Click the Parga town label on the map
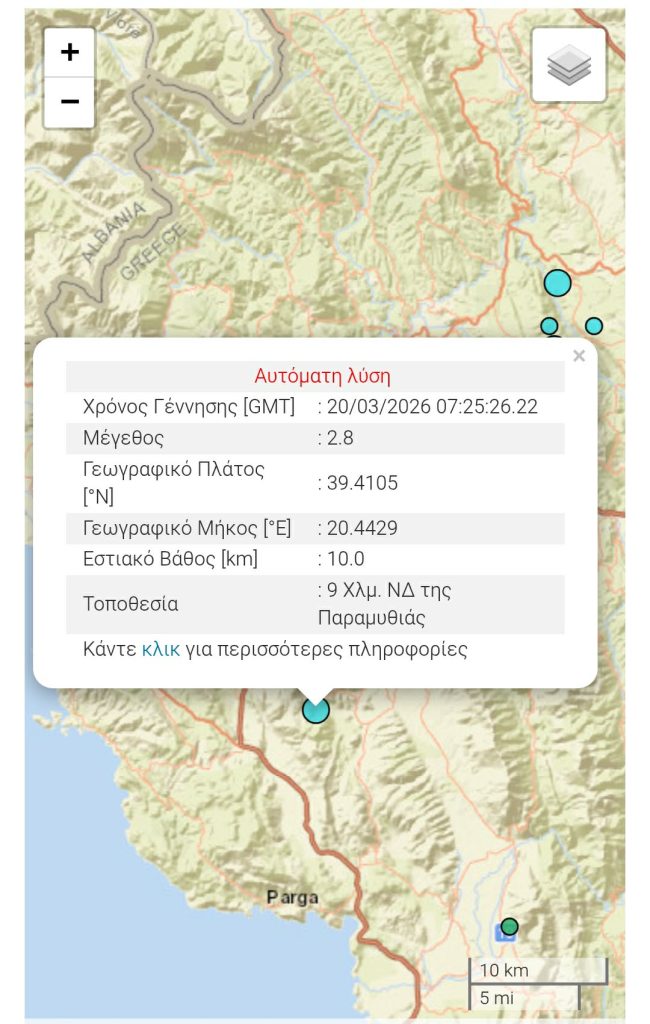Viewport: 650px width, 1024px height. coord(292,897)
